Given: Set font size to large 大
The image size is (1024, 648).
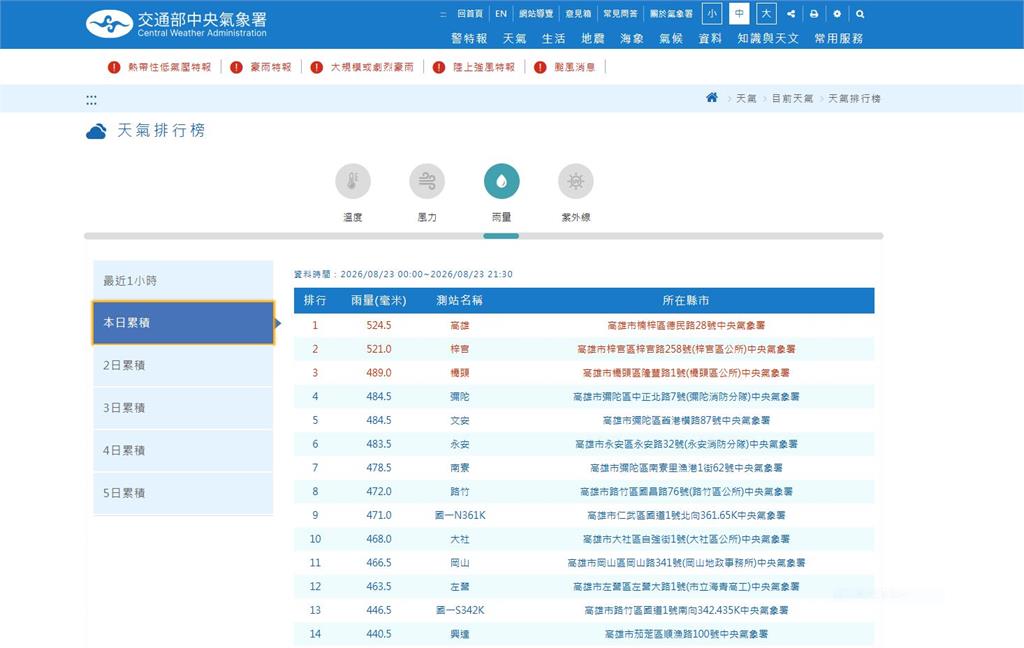Looking at the screenshot, I should click(766, 14).
